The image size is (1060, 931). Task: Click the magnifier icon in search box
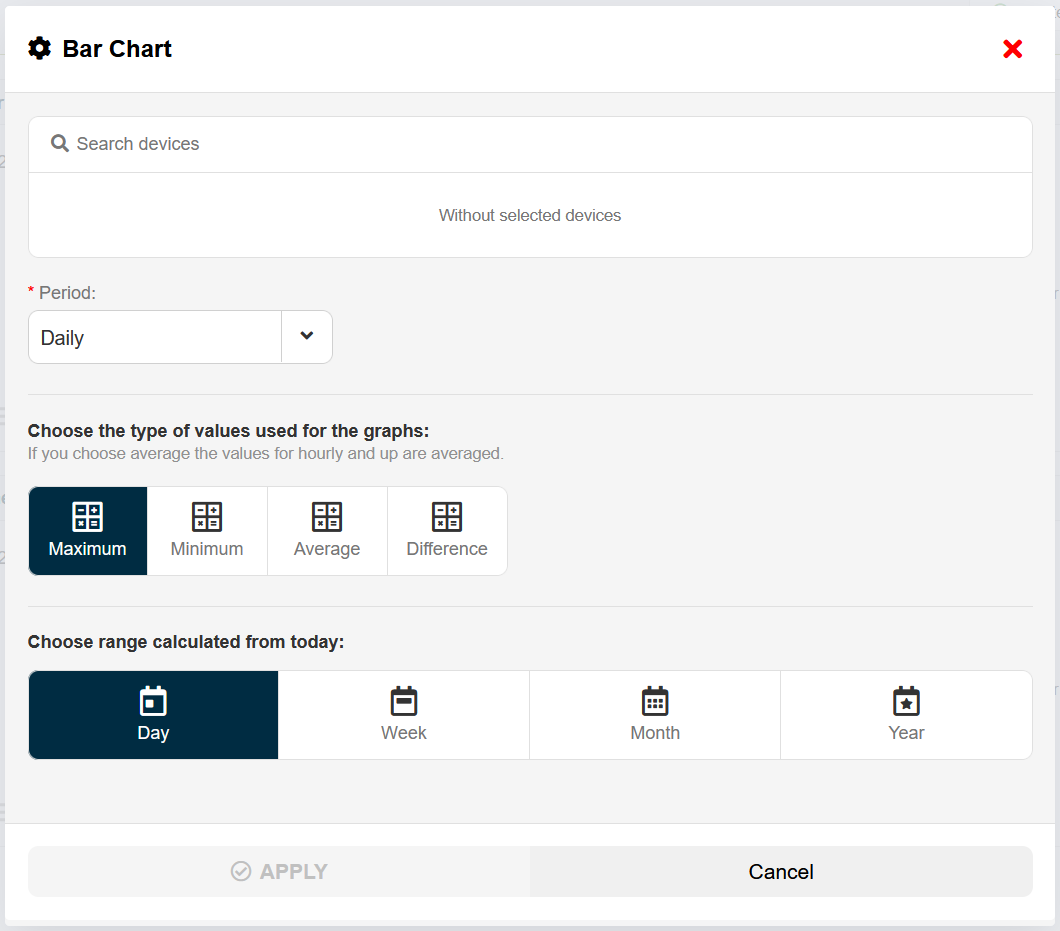(x=59, y=144)
